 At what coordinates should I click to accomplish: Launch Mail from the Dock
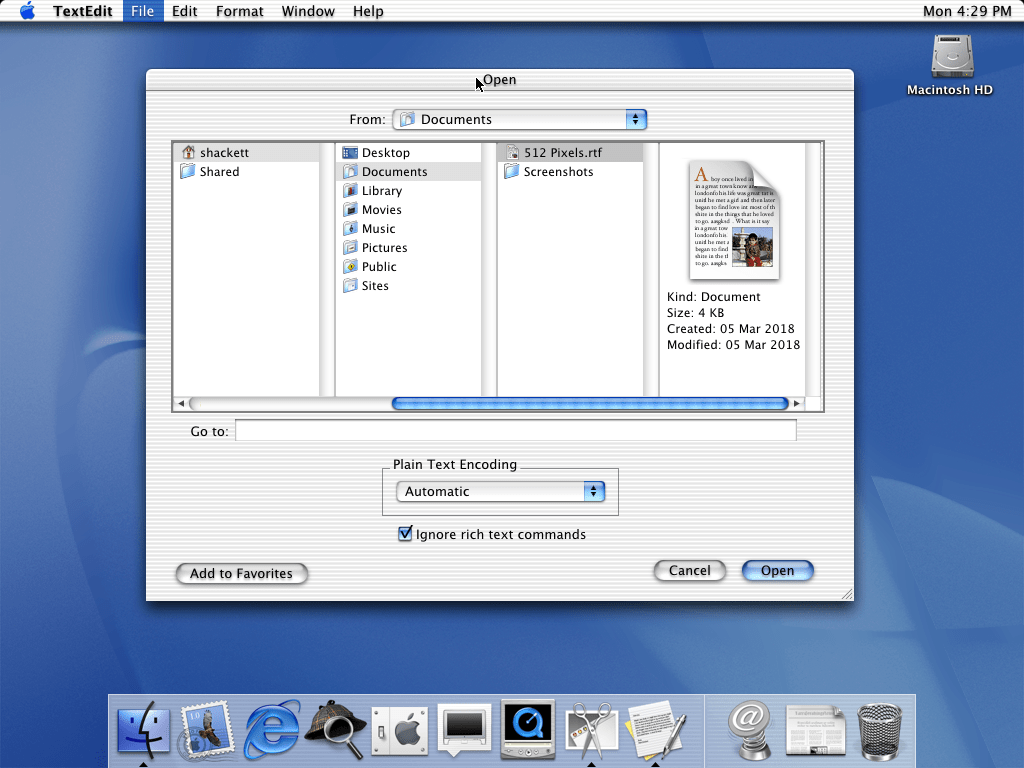pyautogui.click(x=206, y=730)
